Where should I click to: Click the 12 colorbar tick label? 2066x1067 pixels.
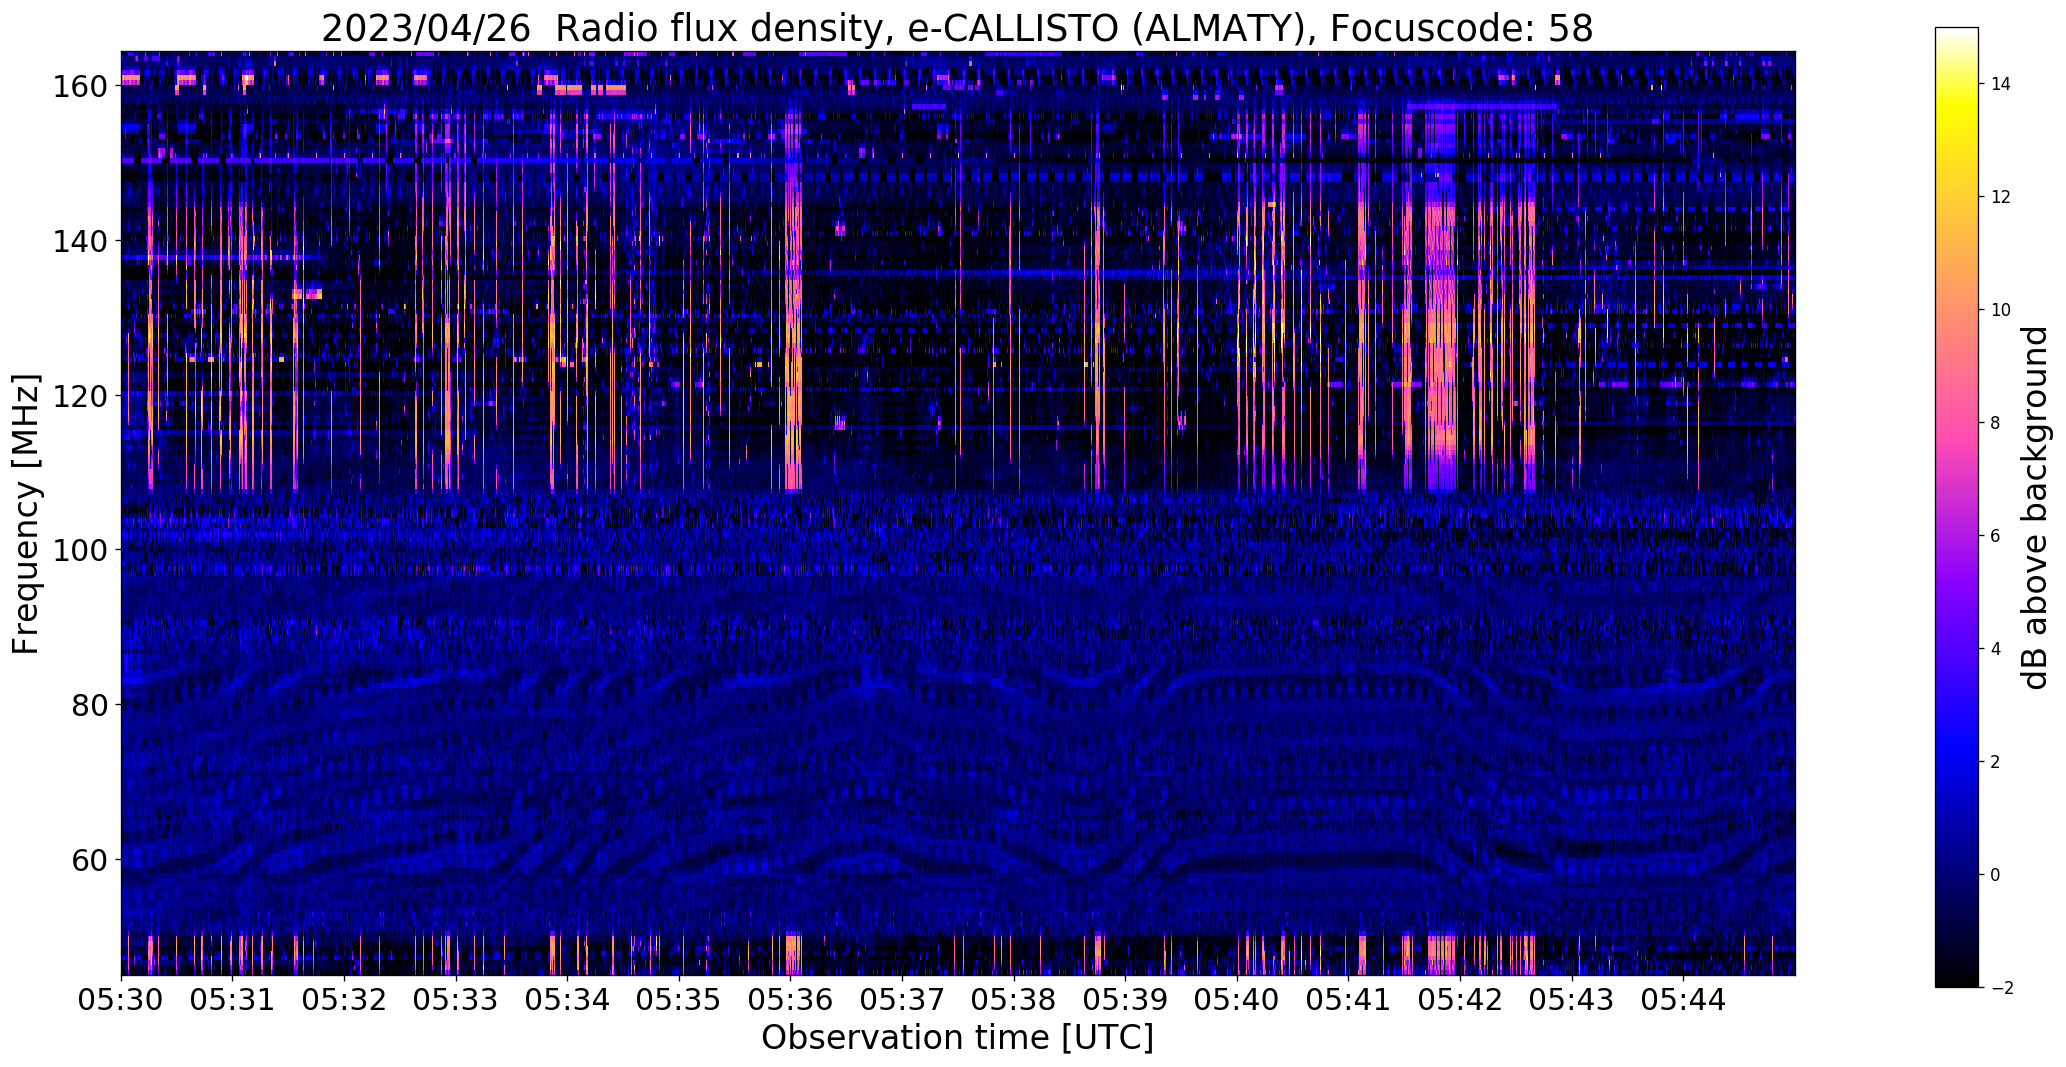click(x=2002, y=197)
